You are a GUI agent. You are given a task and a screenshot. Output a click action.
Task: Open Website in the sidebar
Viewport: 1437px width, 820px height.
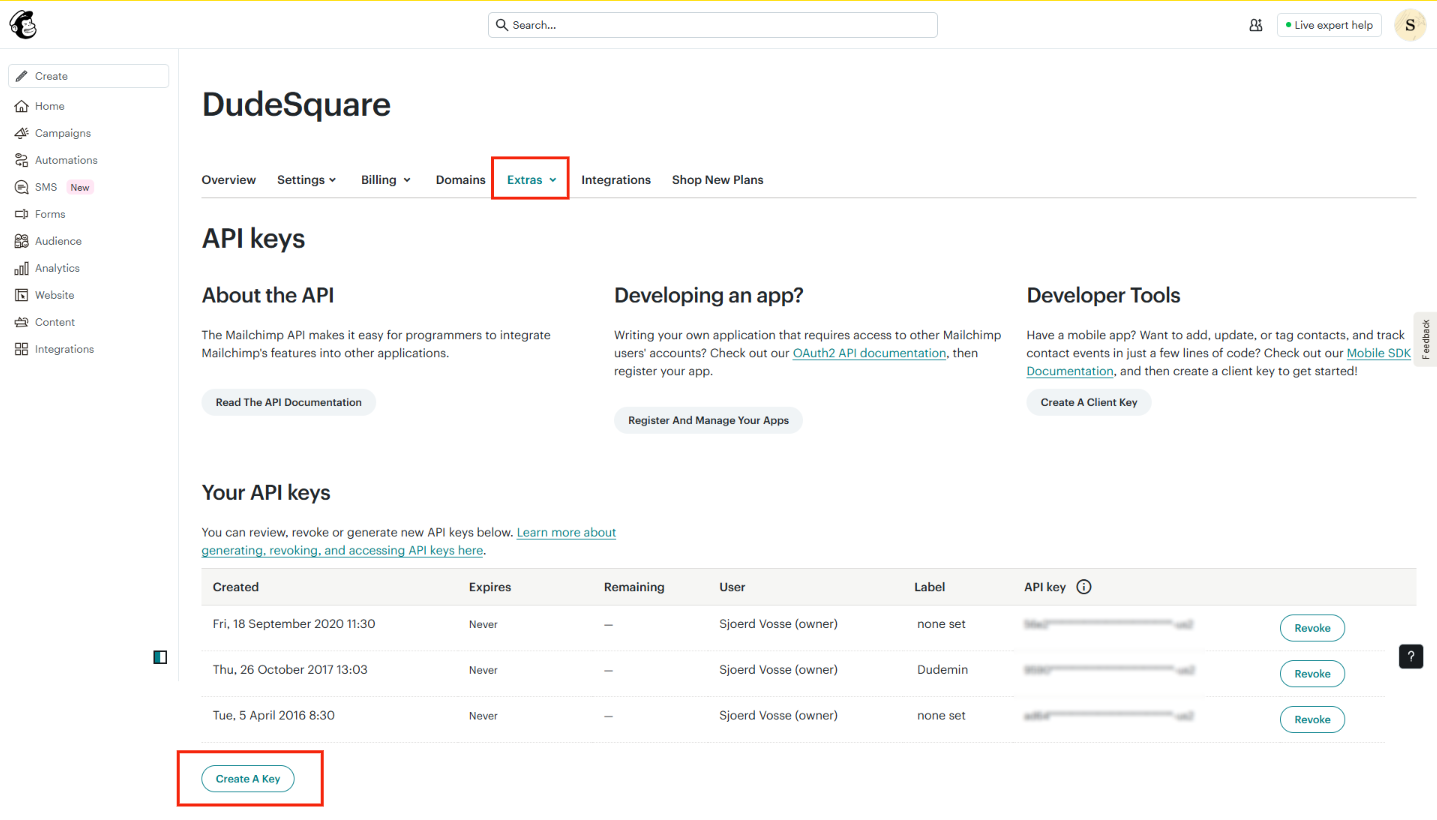coord(54,295)
